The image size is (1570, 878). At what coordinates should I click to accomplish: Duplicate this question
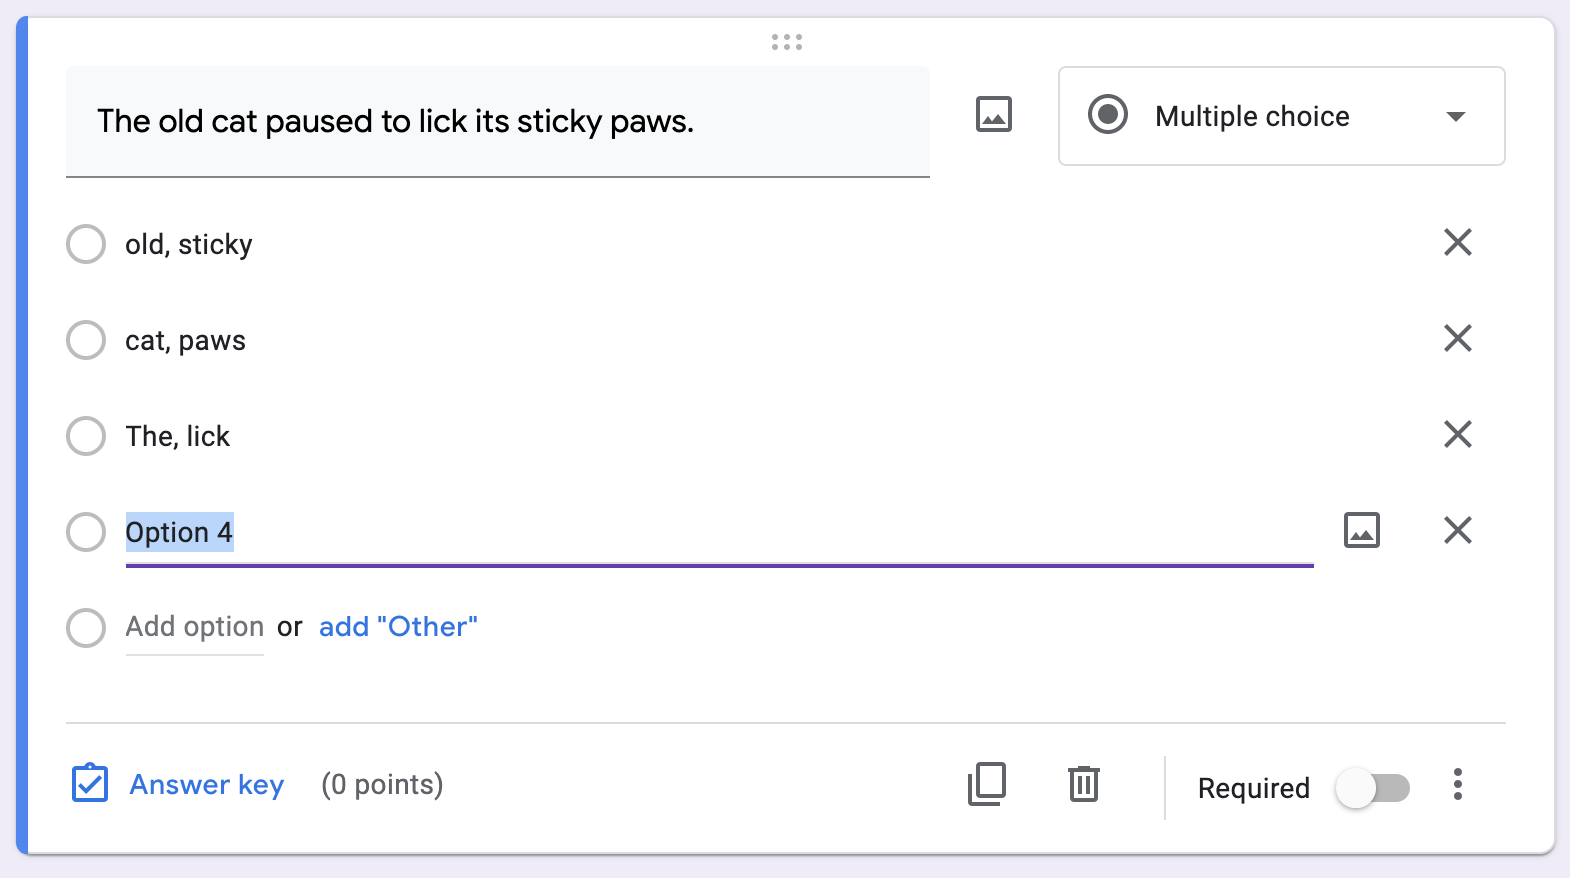point(987,785)
